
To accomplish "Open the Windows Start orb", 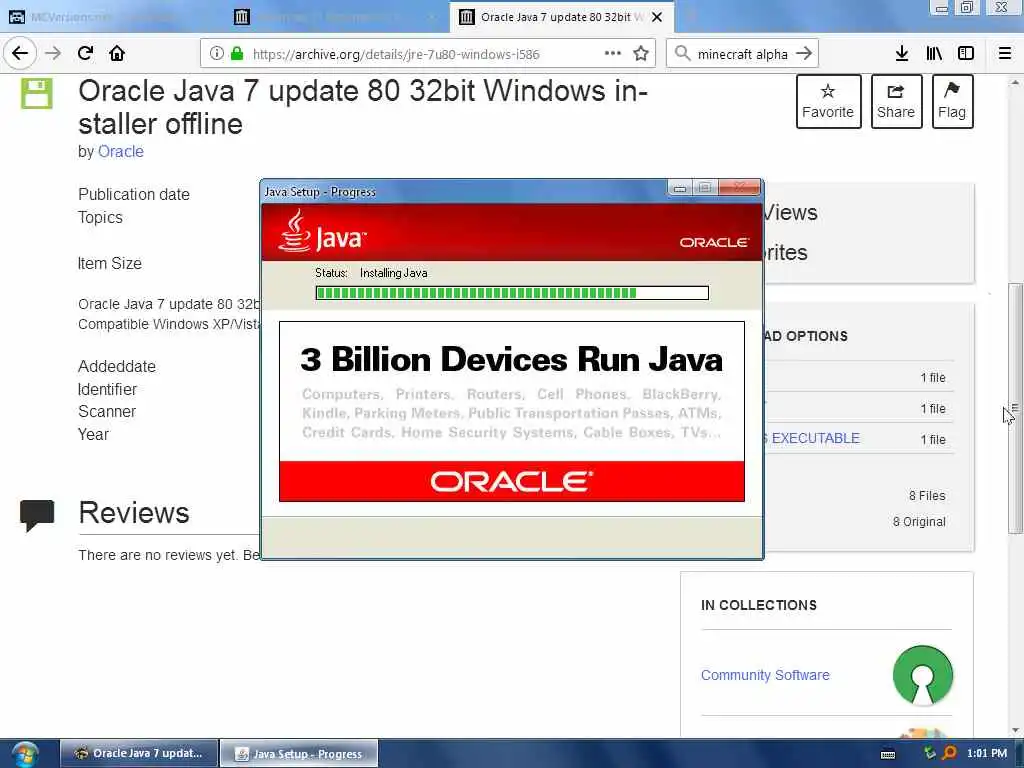I will coord(25,754).
